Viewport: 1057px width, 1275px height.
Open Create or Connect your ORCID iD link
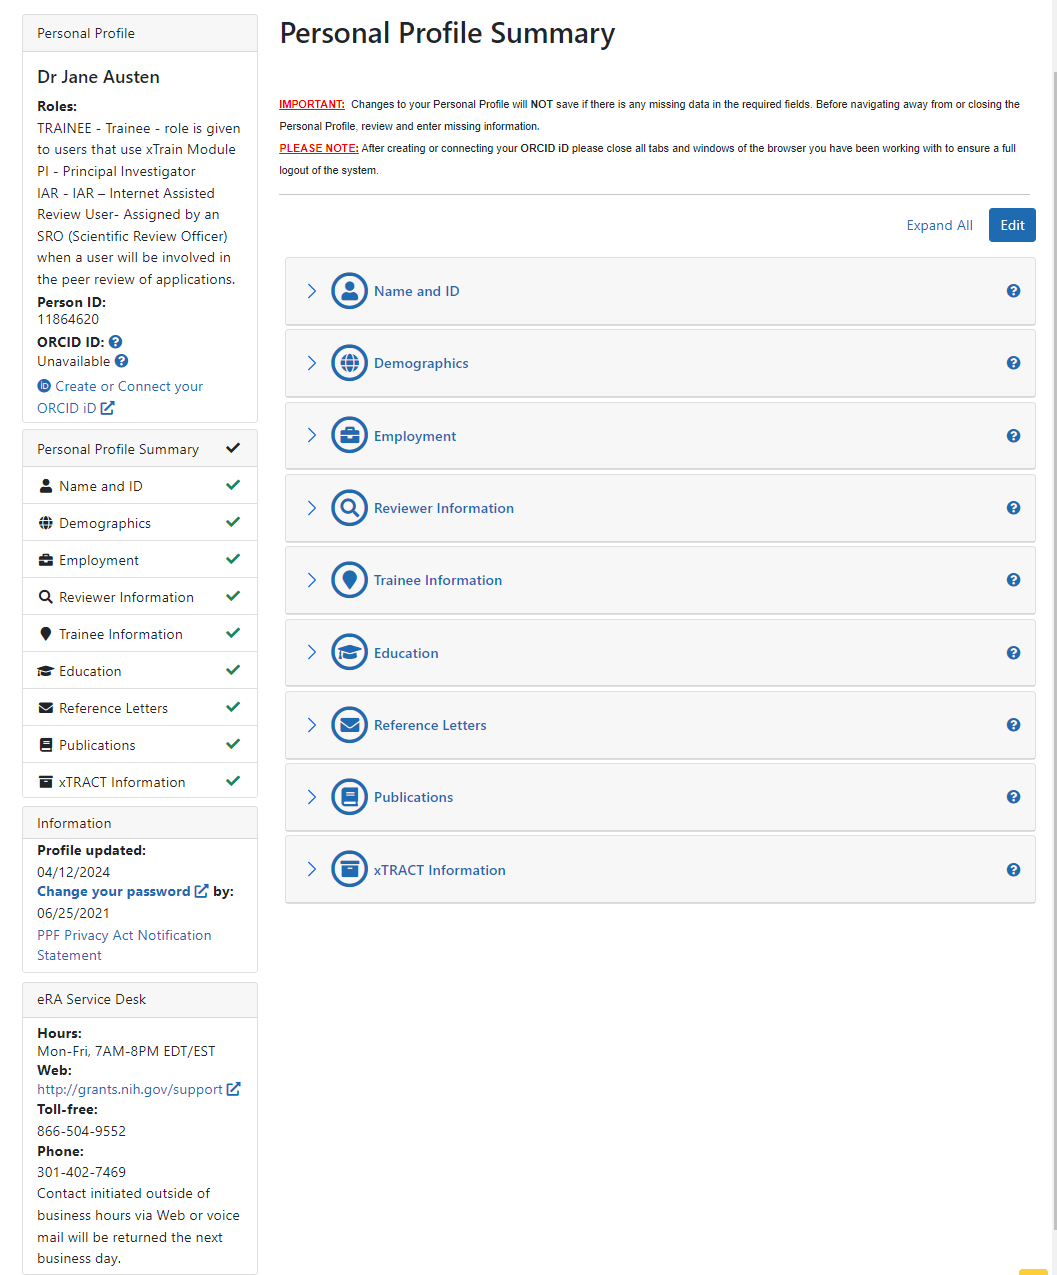(128, 387)
